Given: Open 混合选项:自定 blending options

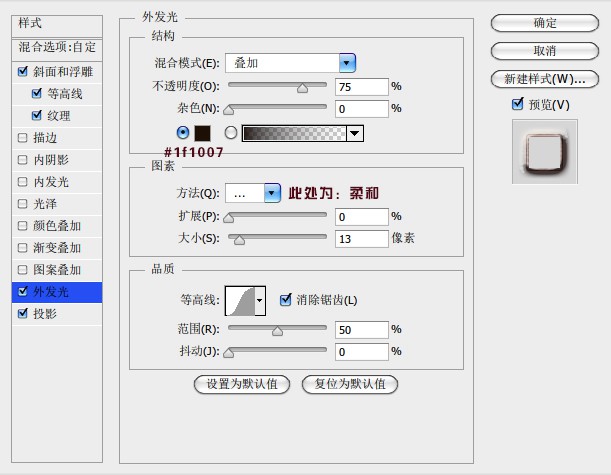Looking at the screenshot, I should (57, 49).
